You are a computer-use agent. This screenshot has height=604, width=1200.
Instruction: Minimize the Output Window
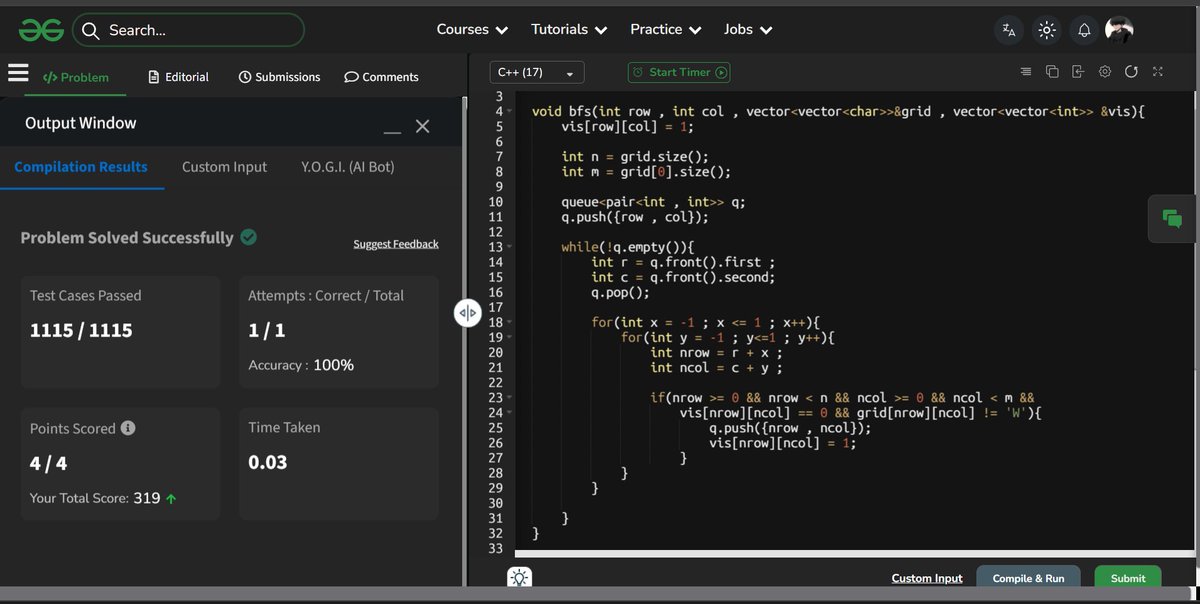[392, 131]
